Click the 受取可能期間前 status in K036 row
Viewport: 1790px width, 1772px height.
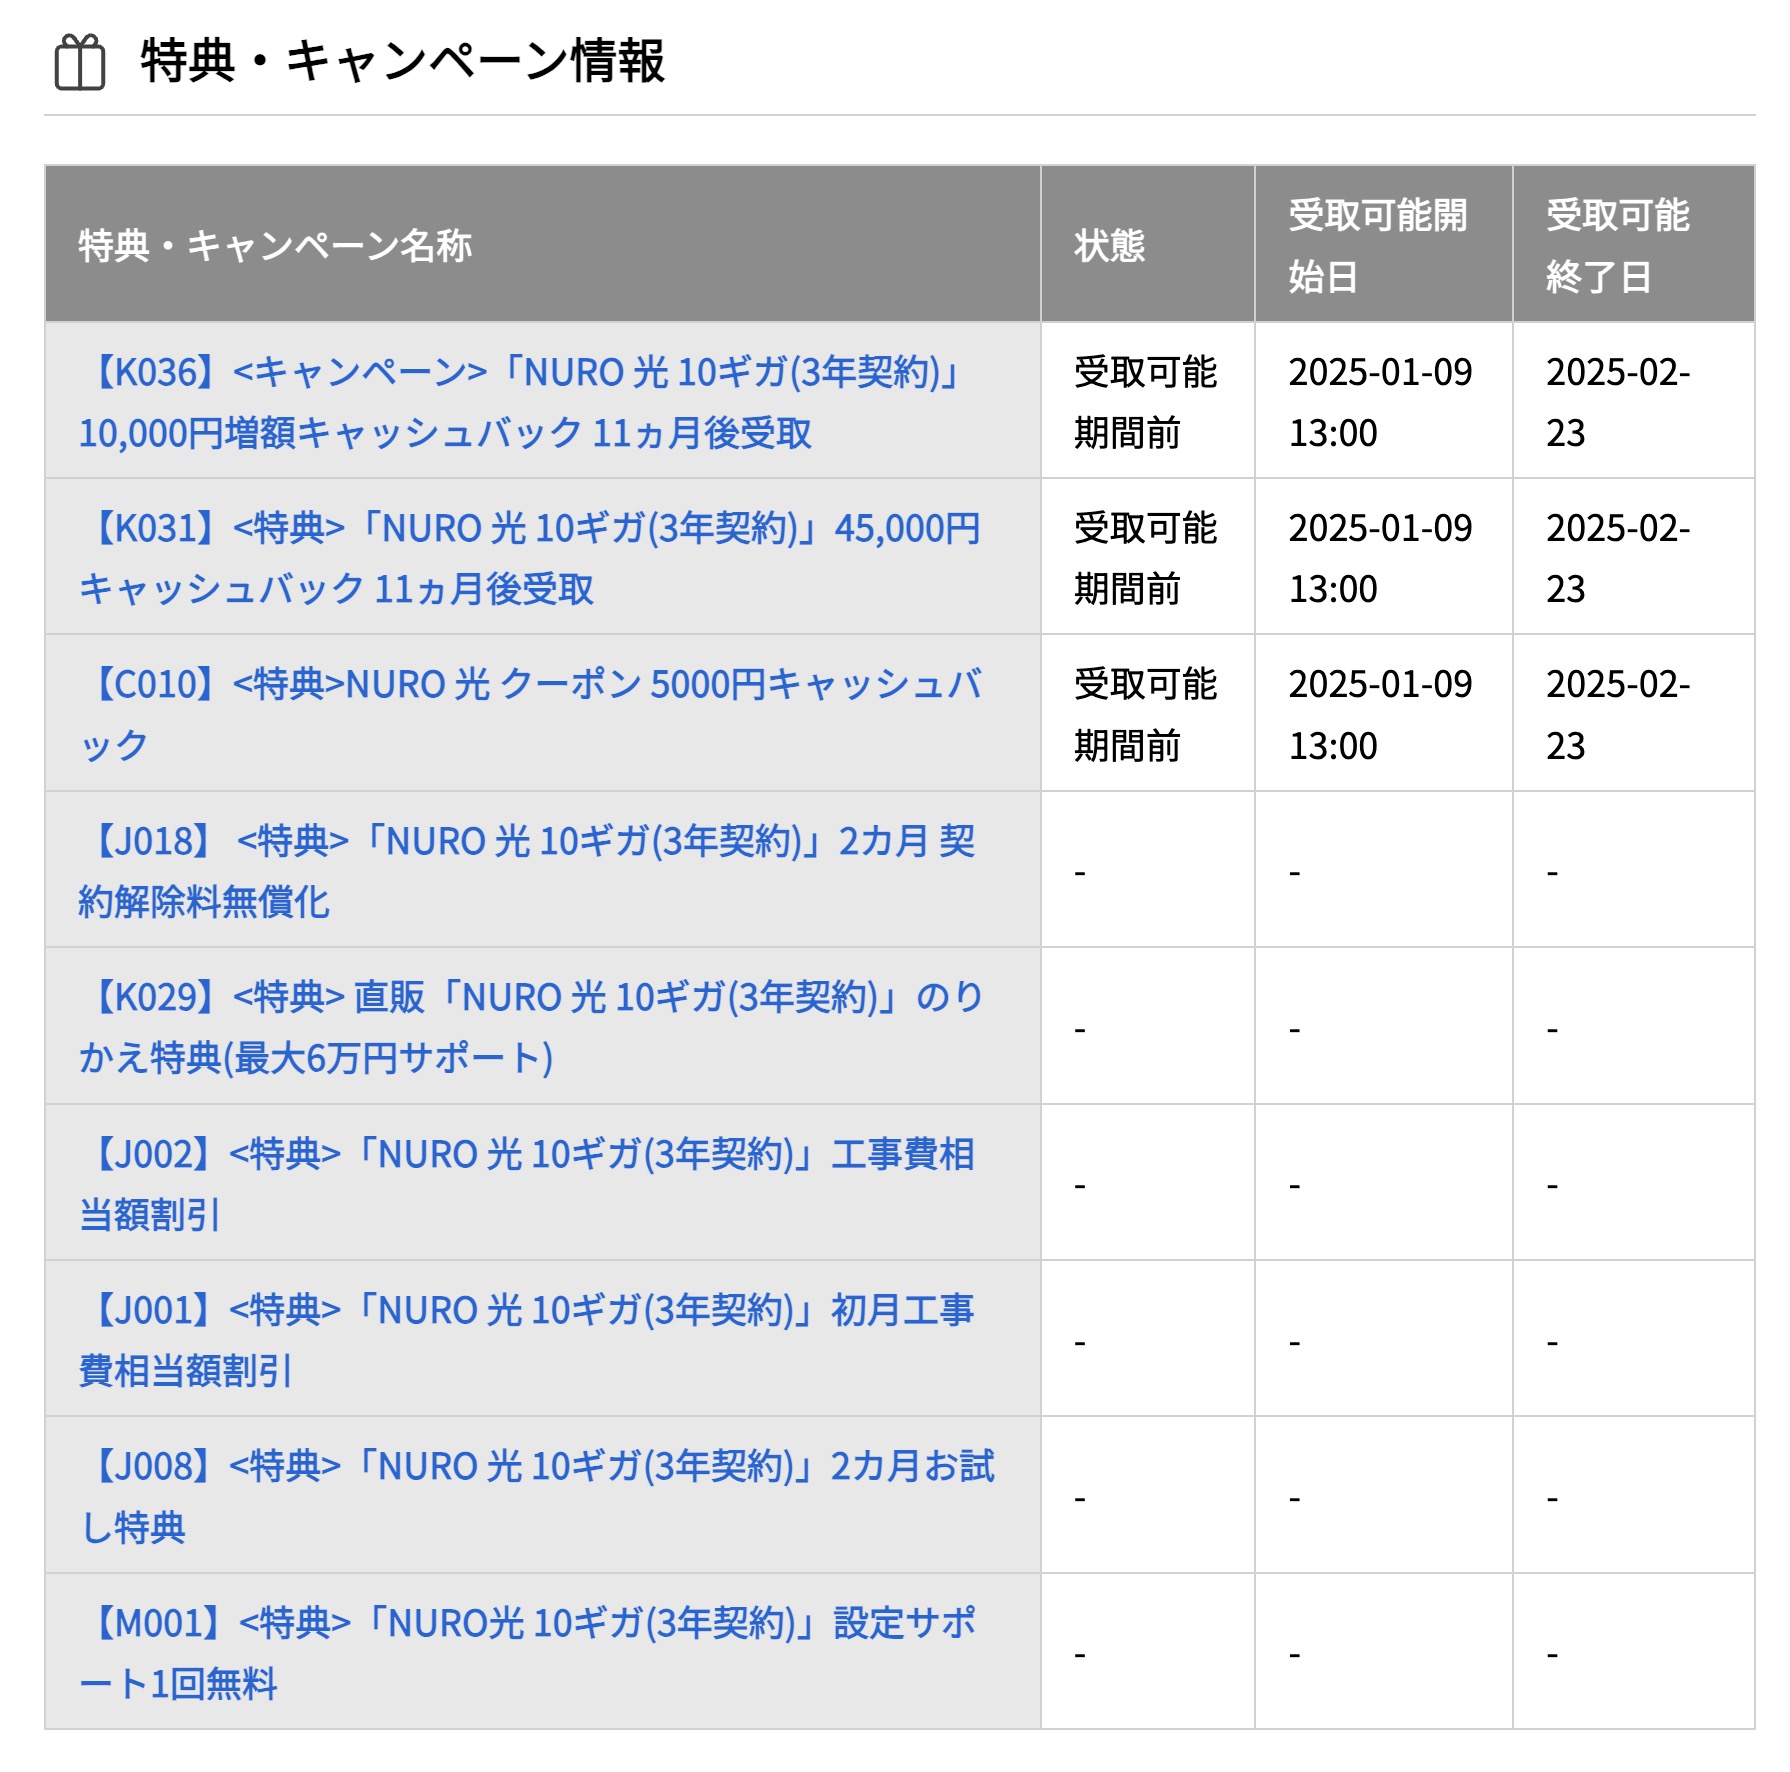tap(1146, 402)
